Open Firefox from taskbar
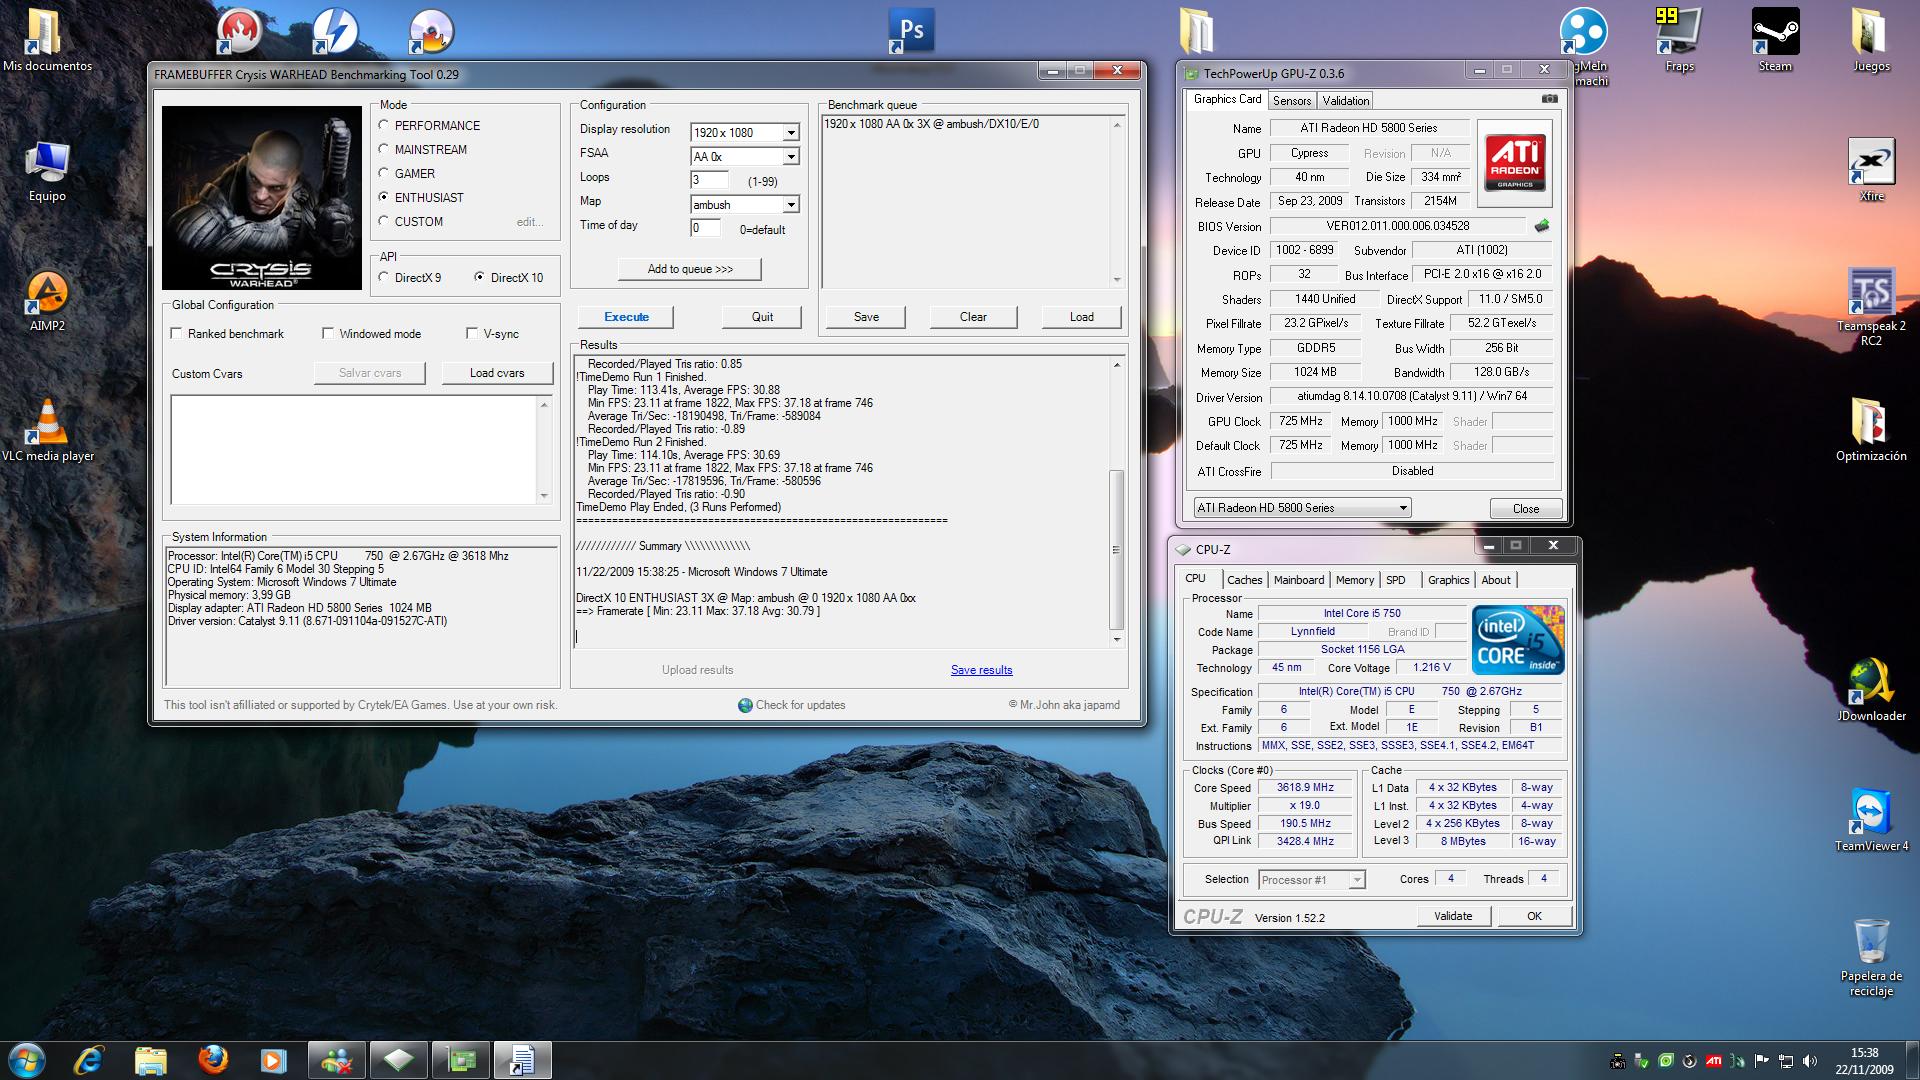Viewport: 1920px width, 1080px height. click(x=212, y=1060)
